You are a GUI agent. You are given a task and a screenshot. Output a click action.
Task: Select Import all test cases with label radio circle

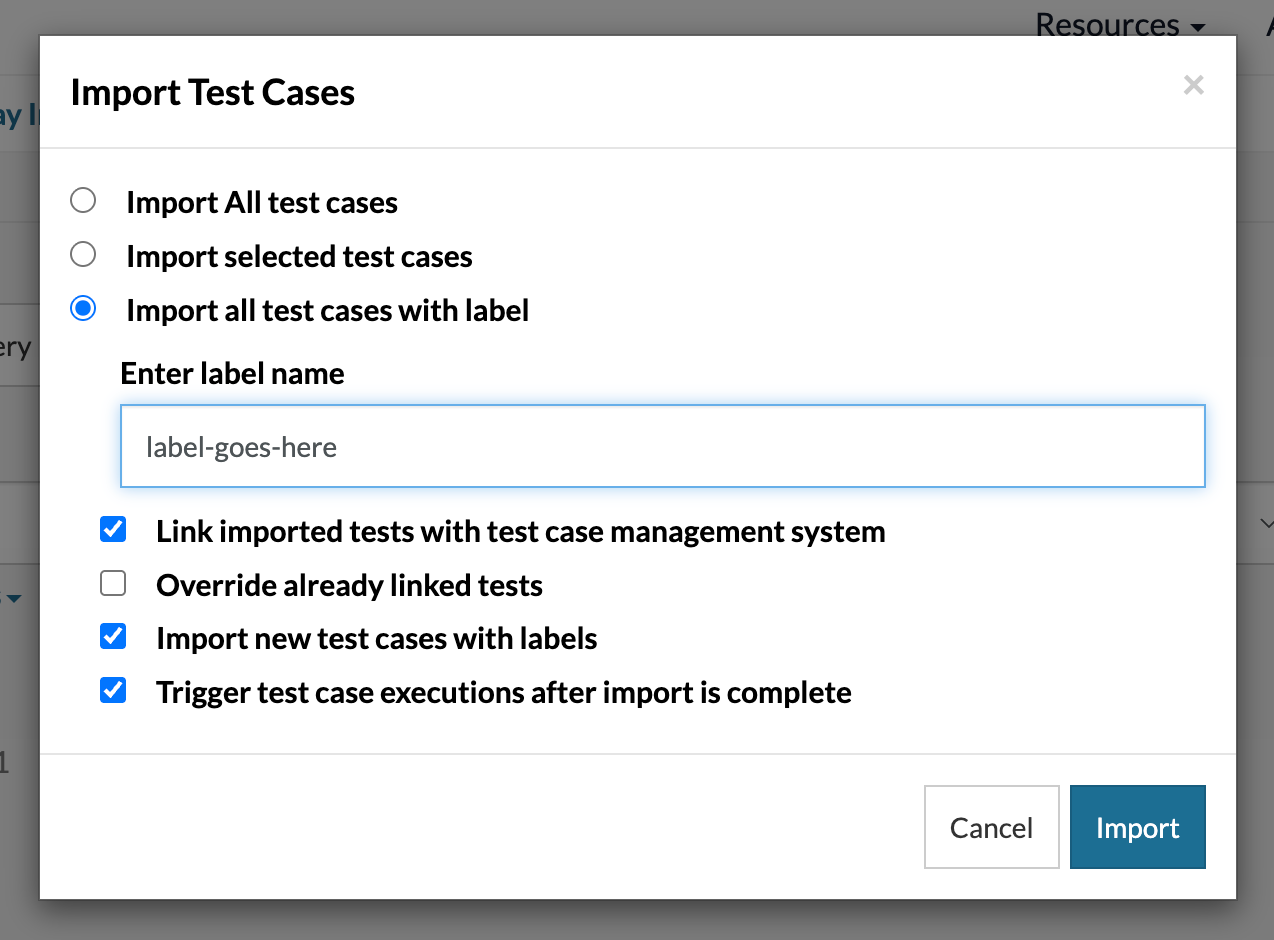[83, 309]
